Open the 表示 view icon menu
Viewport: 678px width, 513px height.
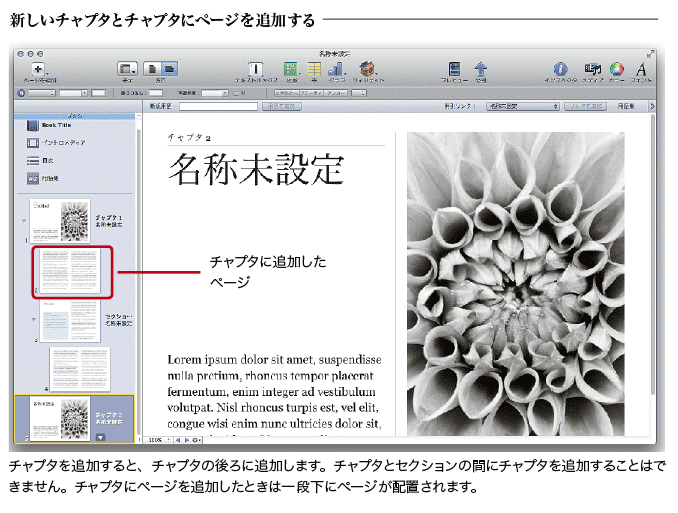click(127, 69)
